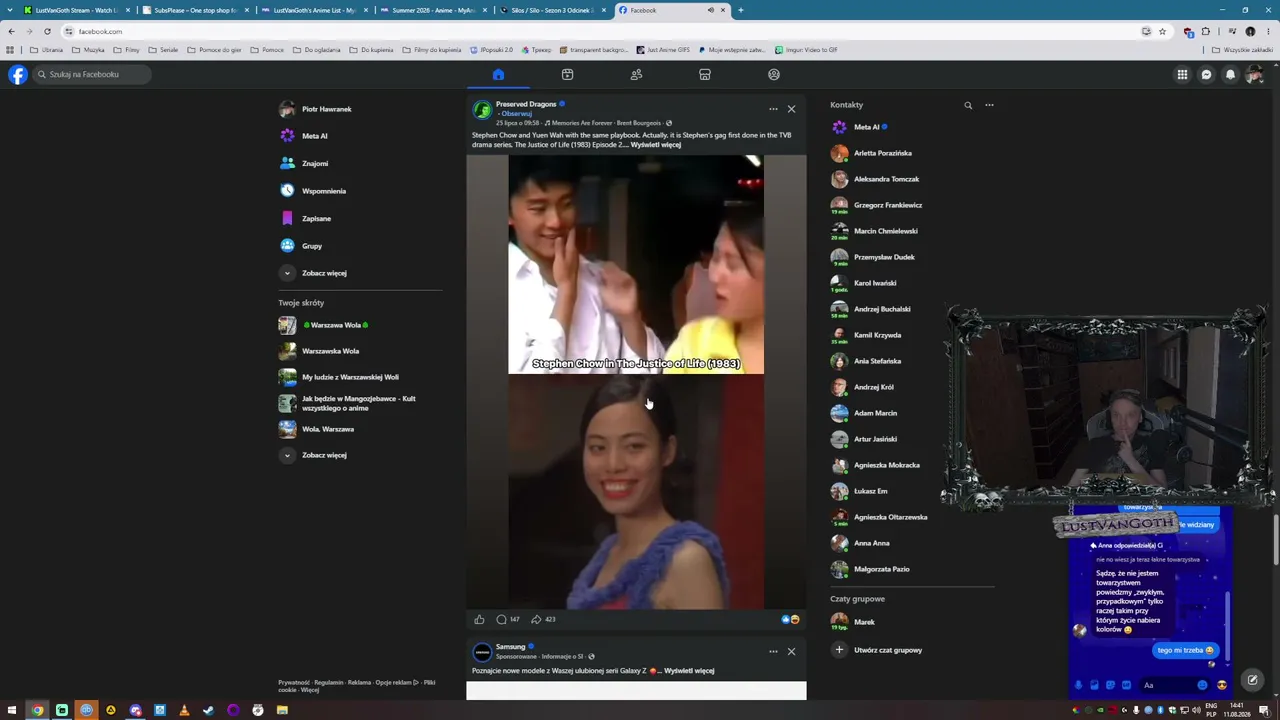Image resolution: width=1280 pixels, height=720 pixels.
Task: Open the notifications bell
Action: 1230,74
